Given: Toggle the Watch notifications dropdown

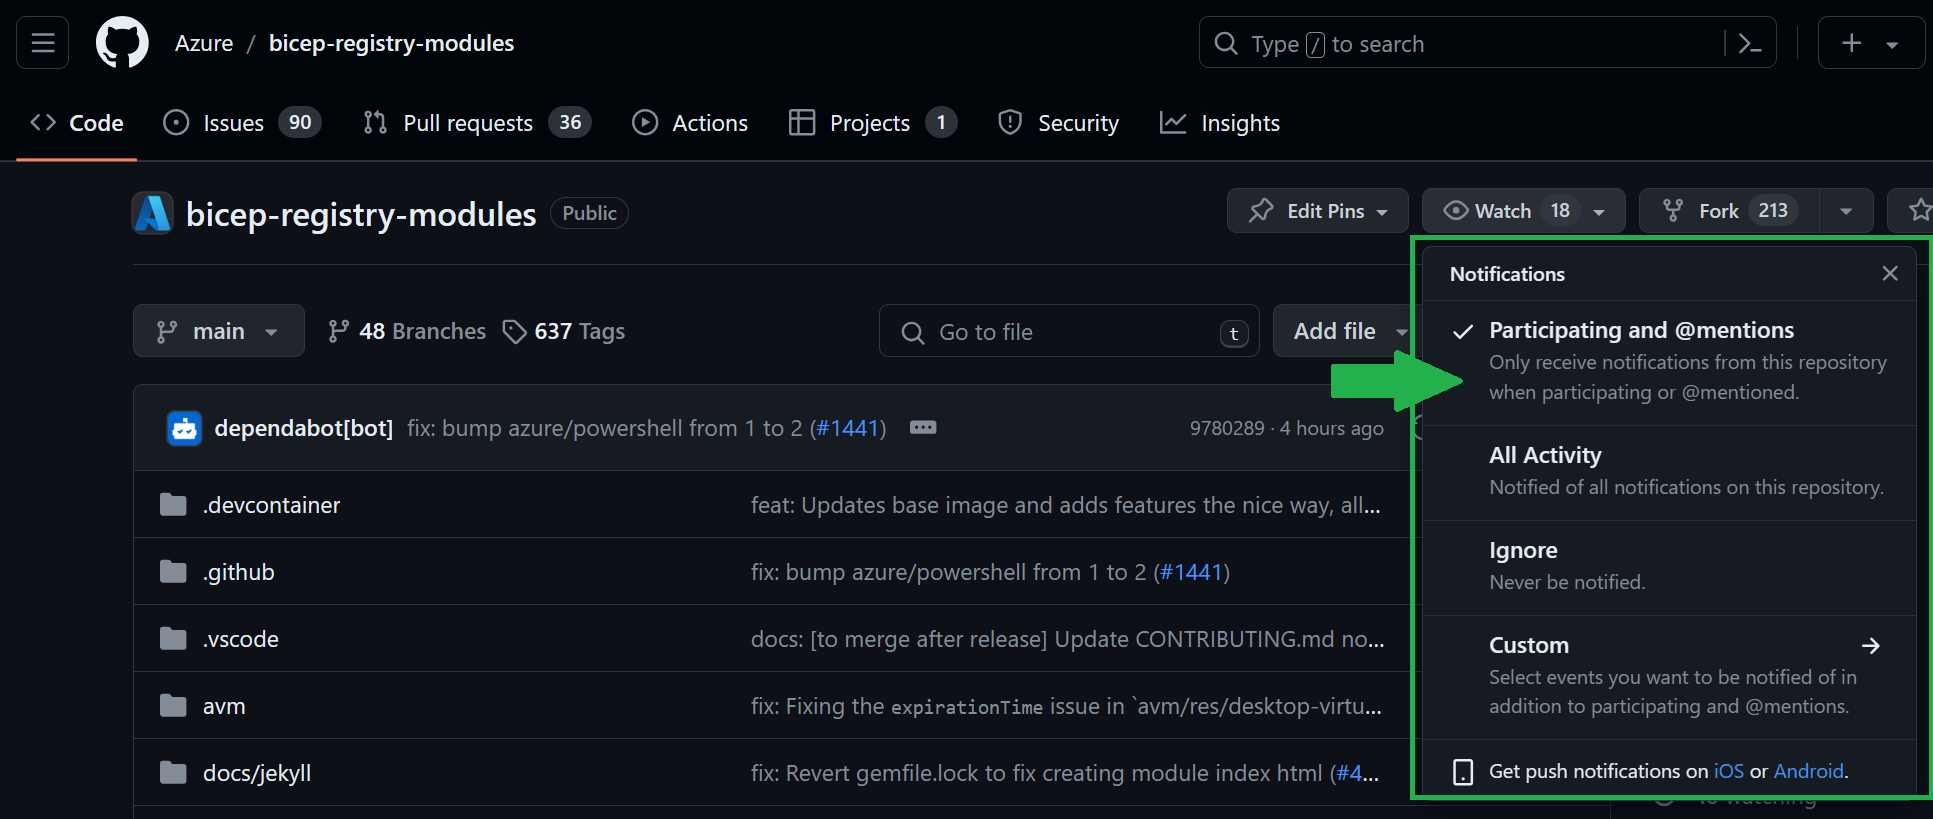Looking at the screenshot, I should [x=1524, y=211].
